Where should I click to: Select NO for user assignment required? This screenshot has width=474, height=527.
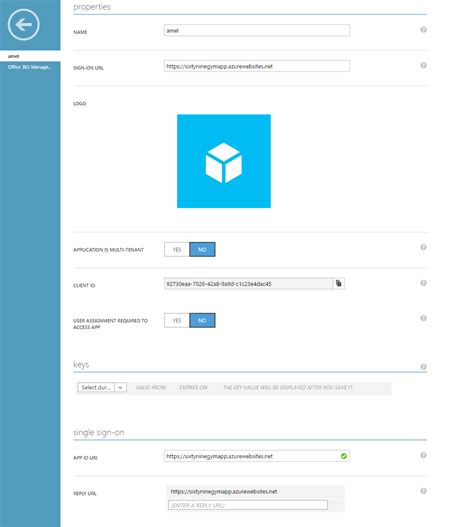click(x=202, y=320)
